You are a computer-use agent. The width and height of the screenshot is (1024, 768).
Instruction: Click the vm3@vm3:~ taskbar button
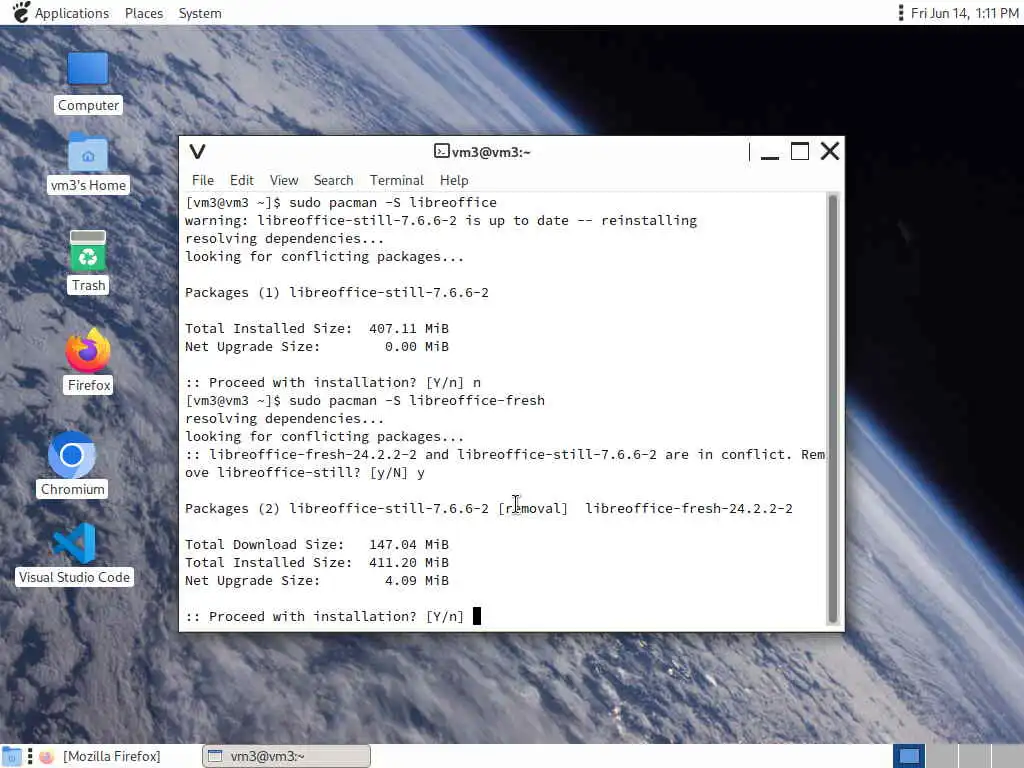pyautogui.click(x=287, y=756)
